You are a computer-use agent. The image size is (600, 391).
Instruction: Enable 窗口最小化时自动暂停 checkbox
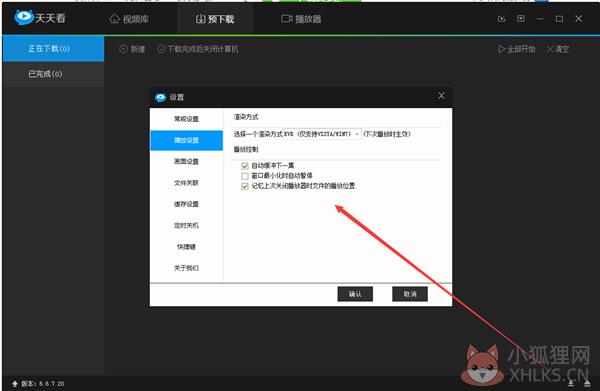point(245,176)
